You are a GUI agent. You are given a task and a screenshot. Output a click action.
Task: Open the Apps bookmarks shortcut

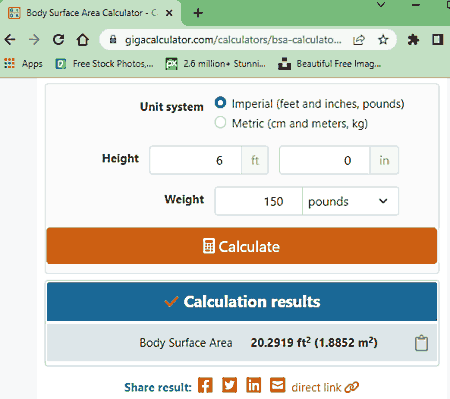point(23,63)
